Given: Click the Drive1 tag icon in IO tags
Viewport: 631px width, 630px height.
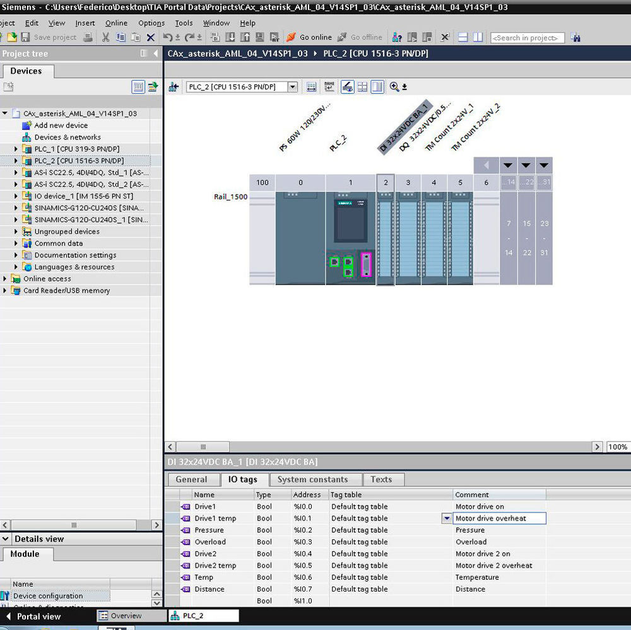Looking at the screenshot, I should (x=185, y=507).
